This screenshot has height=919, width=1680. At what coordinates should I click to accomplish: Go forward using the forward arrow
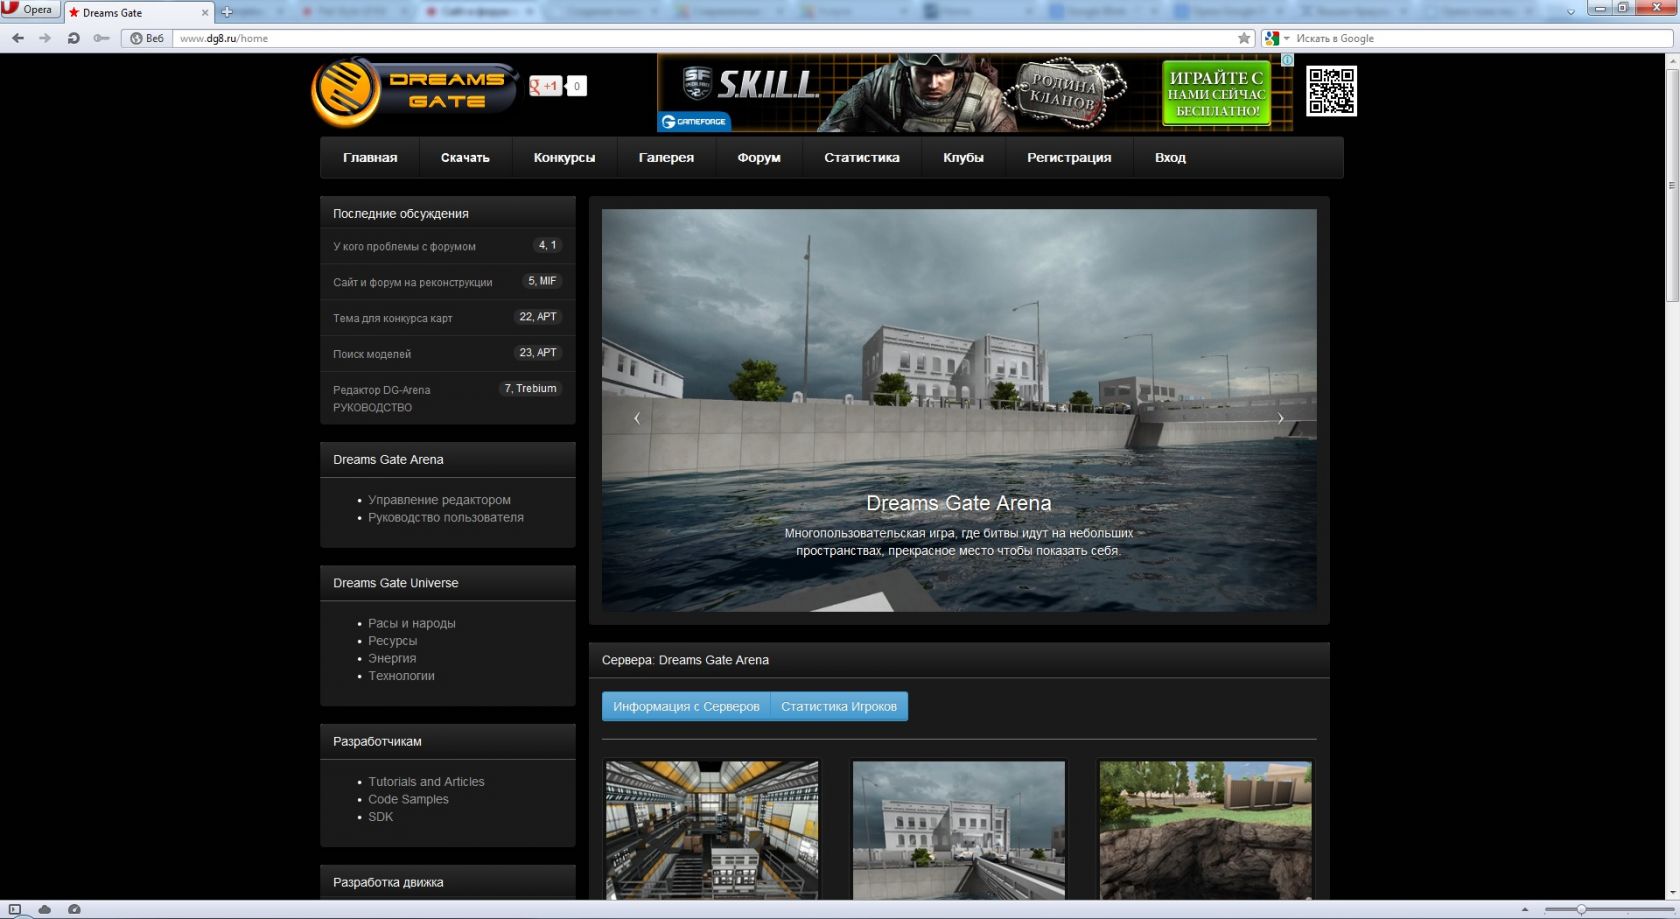pos(45,38)
